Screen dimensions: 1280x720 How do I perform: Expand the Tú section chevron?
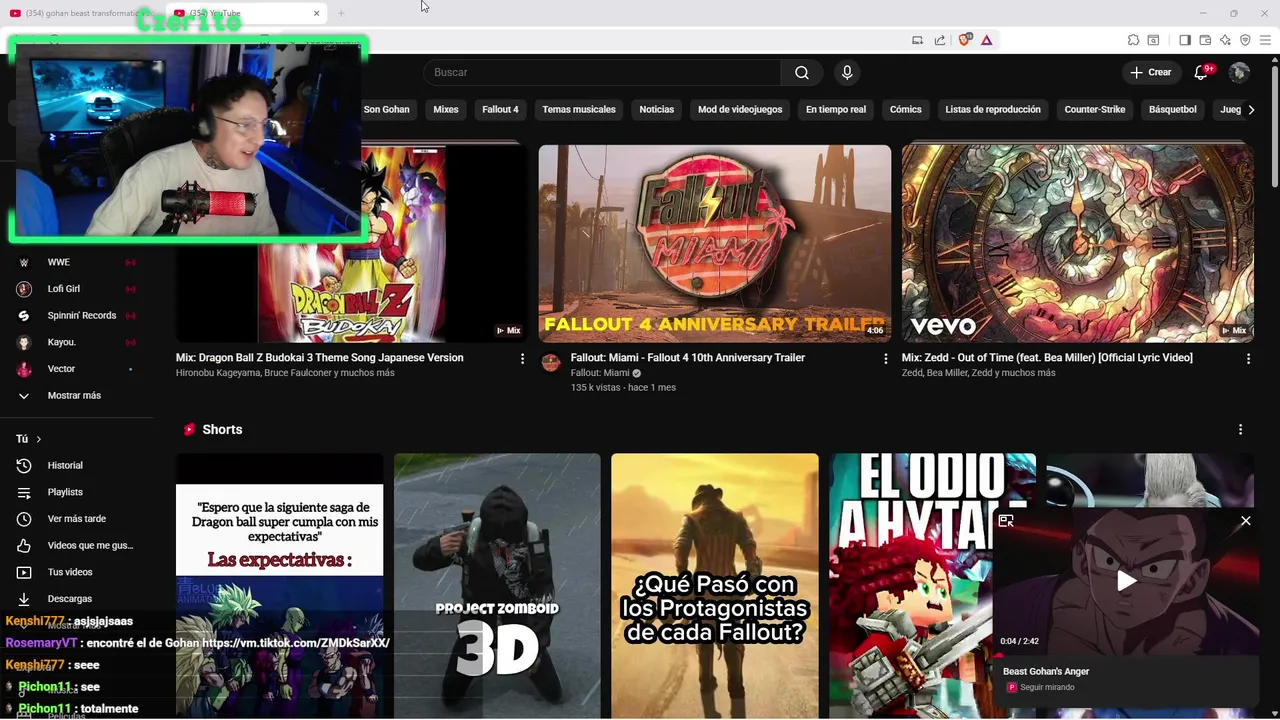click(39, 439)
